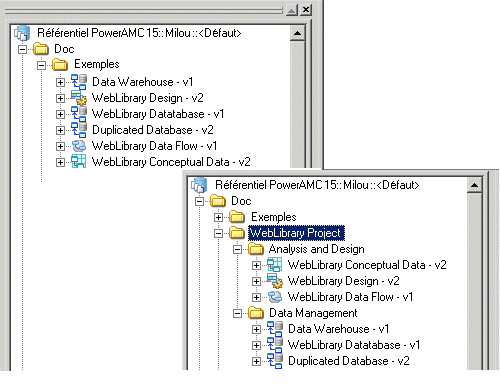
Task: Expand WebLibrary Data Flow - v1 in the right window
Action: click(256, 297)
